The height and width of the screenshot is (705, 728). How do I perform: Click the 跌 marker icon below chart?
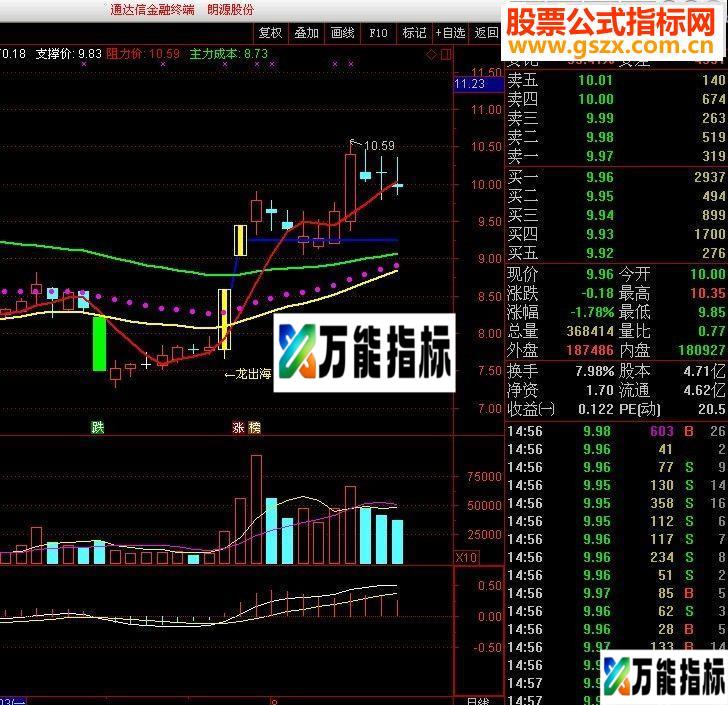tap(98, 427)
